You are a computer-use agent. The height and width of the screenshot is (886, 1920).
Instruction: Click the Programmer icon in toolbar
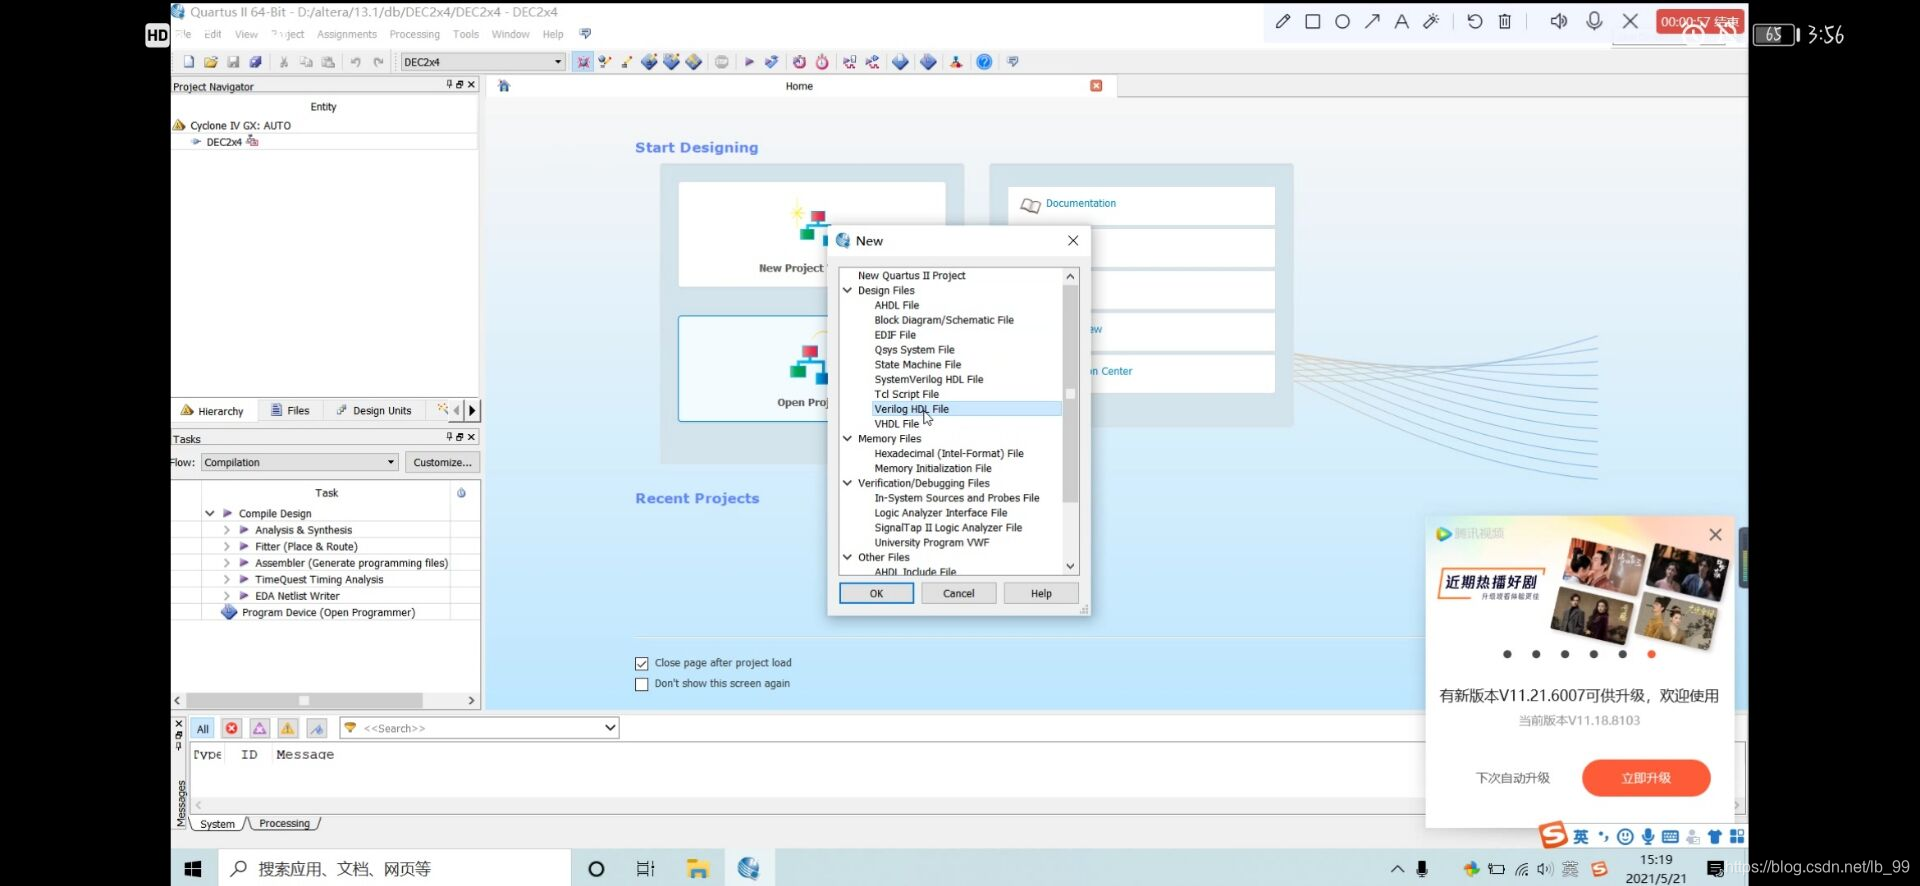click(928, 62)
